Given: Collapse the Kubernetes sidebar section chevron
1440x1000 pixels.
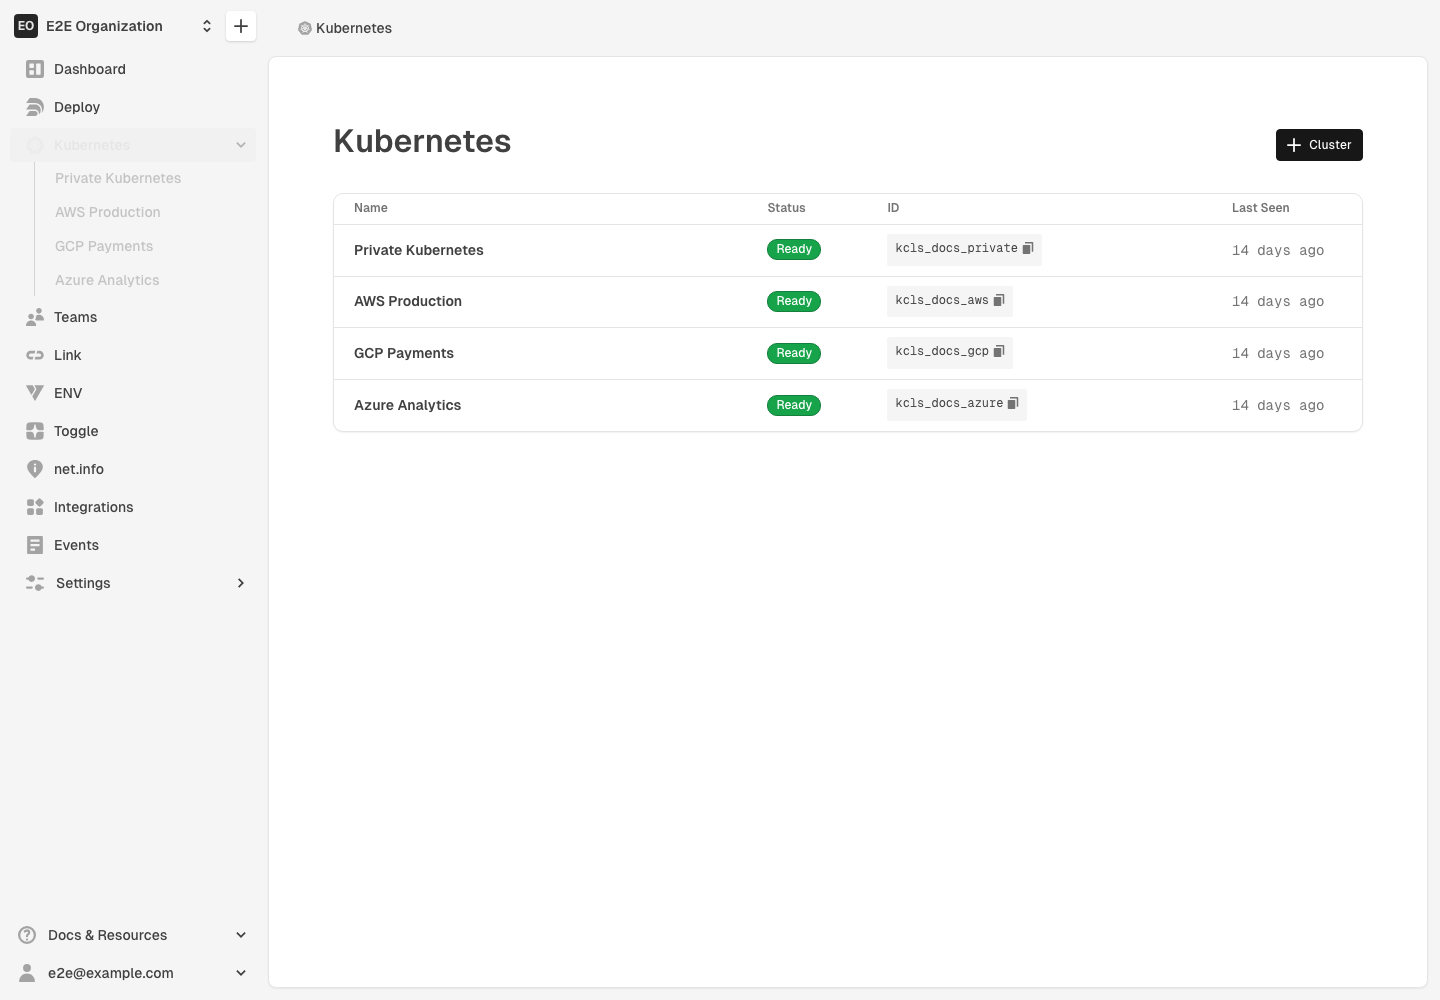Looking at the screenshot, I should click(241, 145).
